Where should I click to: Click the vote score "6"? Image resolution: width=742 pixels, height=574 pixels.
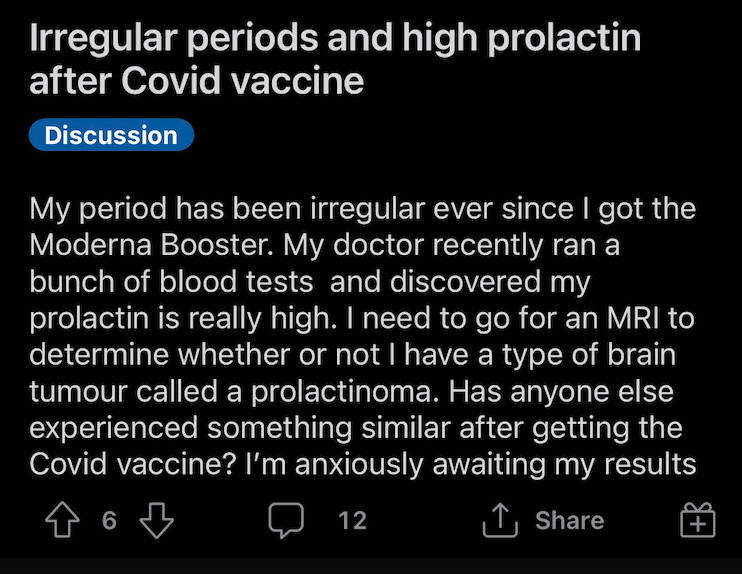point(109,521)
